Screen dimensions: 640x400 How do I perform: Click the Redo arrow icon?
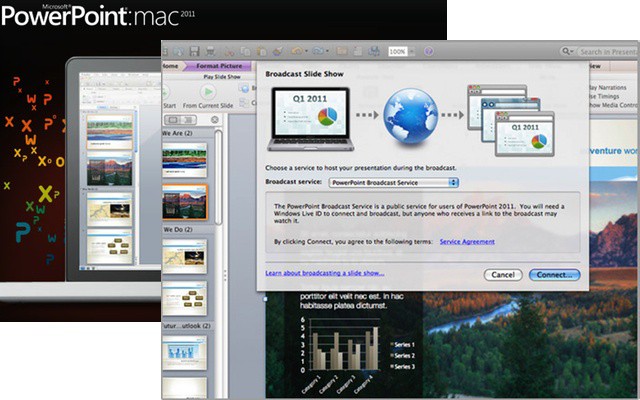click(318, 51)
